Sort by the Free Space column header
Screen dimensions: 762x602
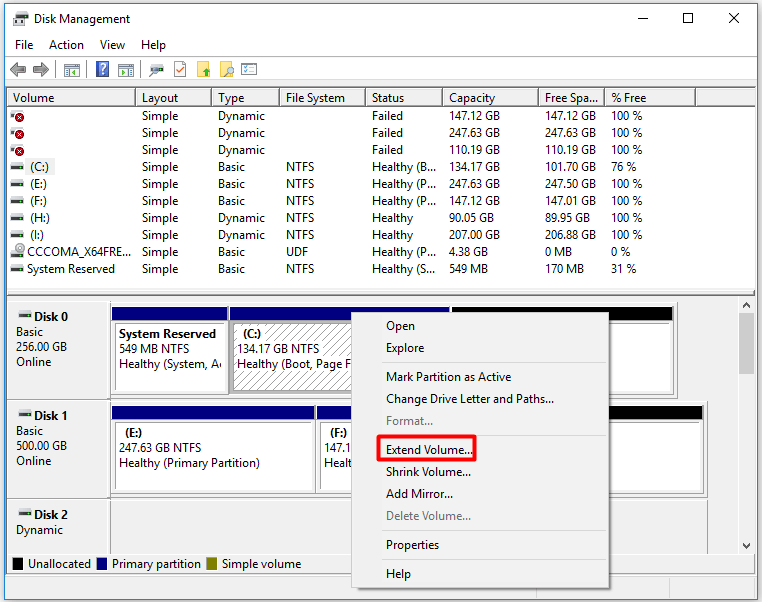click(x=572, y=98)
